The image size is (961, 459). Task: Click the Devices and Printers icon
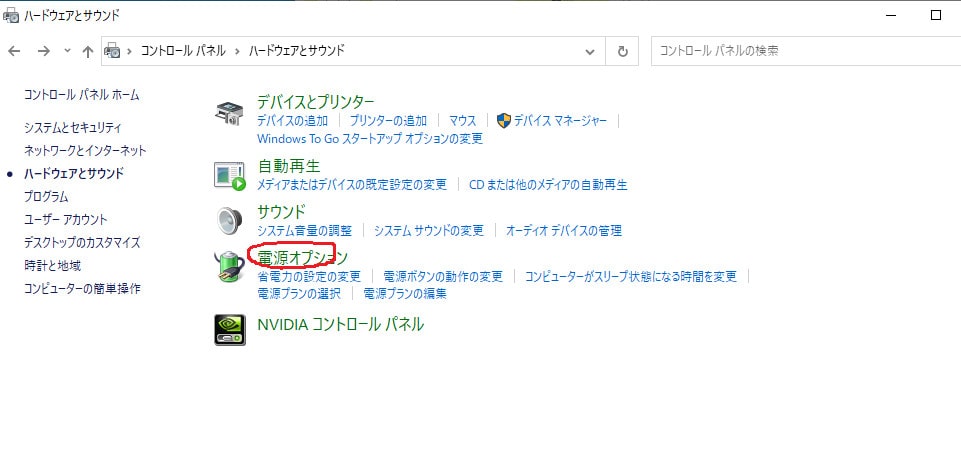pos(229,112)
